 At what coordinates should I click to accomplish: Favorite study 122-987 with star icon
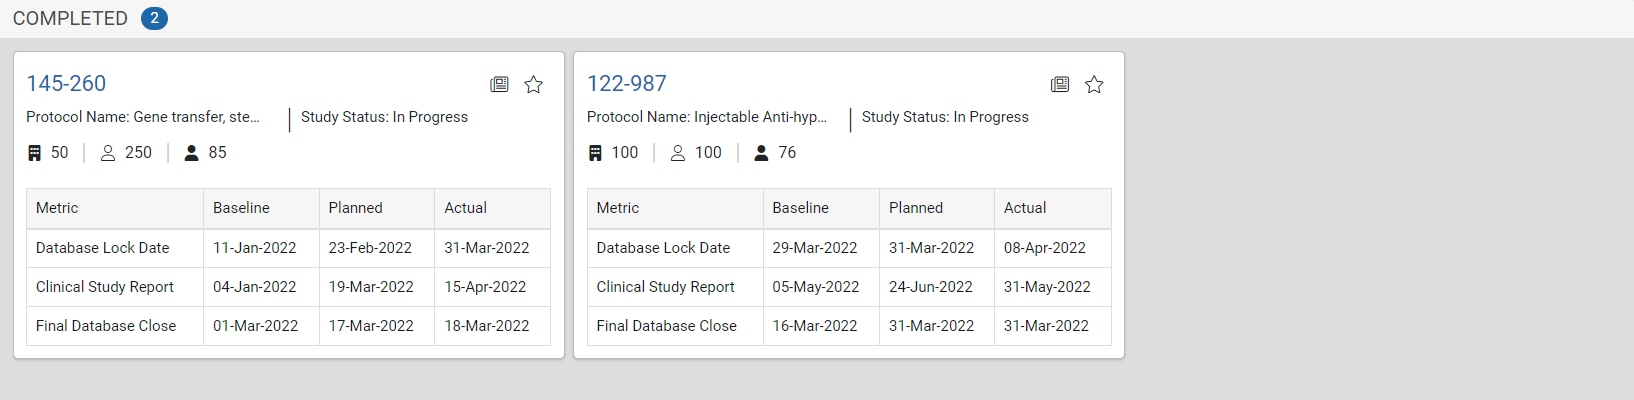(1094, 85)
